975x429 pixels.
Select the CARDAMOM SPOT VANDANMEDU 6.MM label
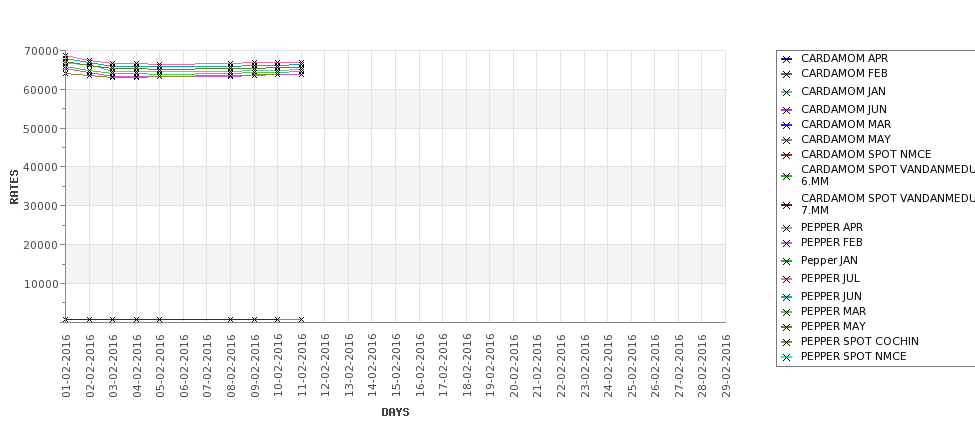pyautogui.click(x=888, y=175)
